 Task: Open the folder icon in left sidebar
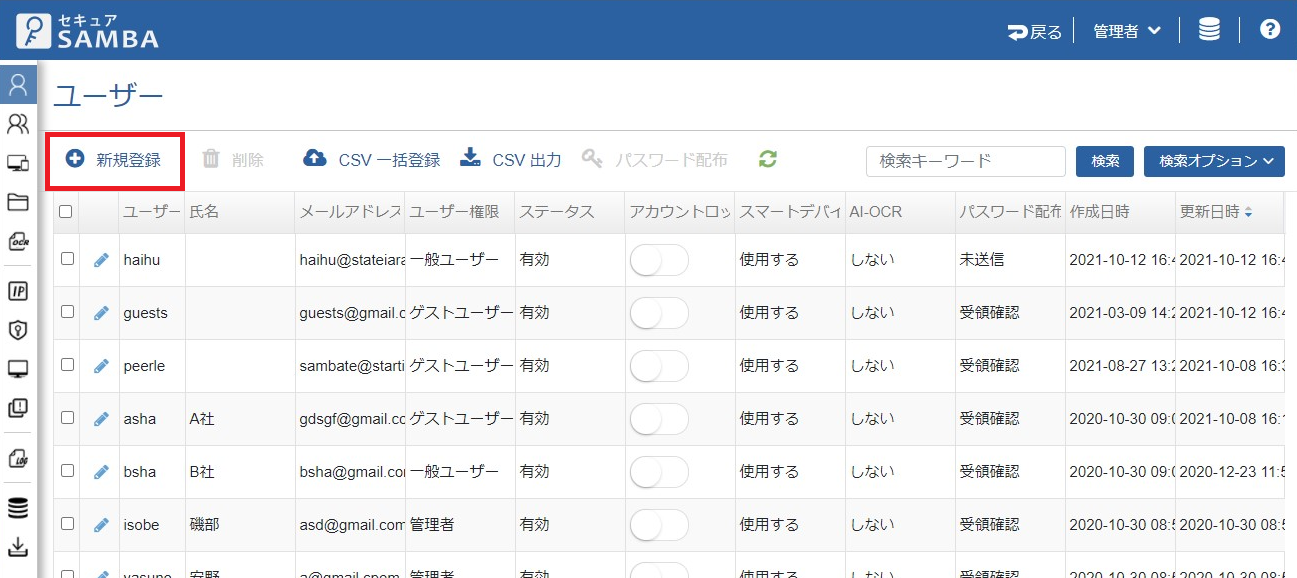18,202
